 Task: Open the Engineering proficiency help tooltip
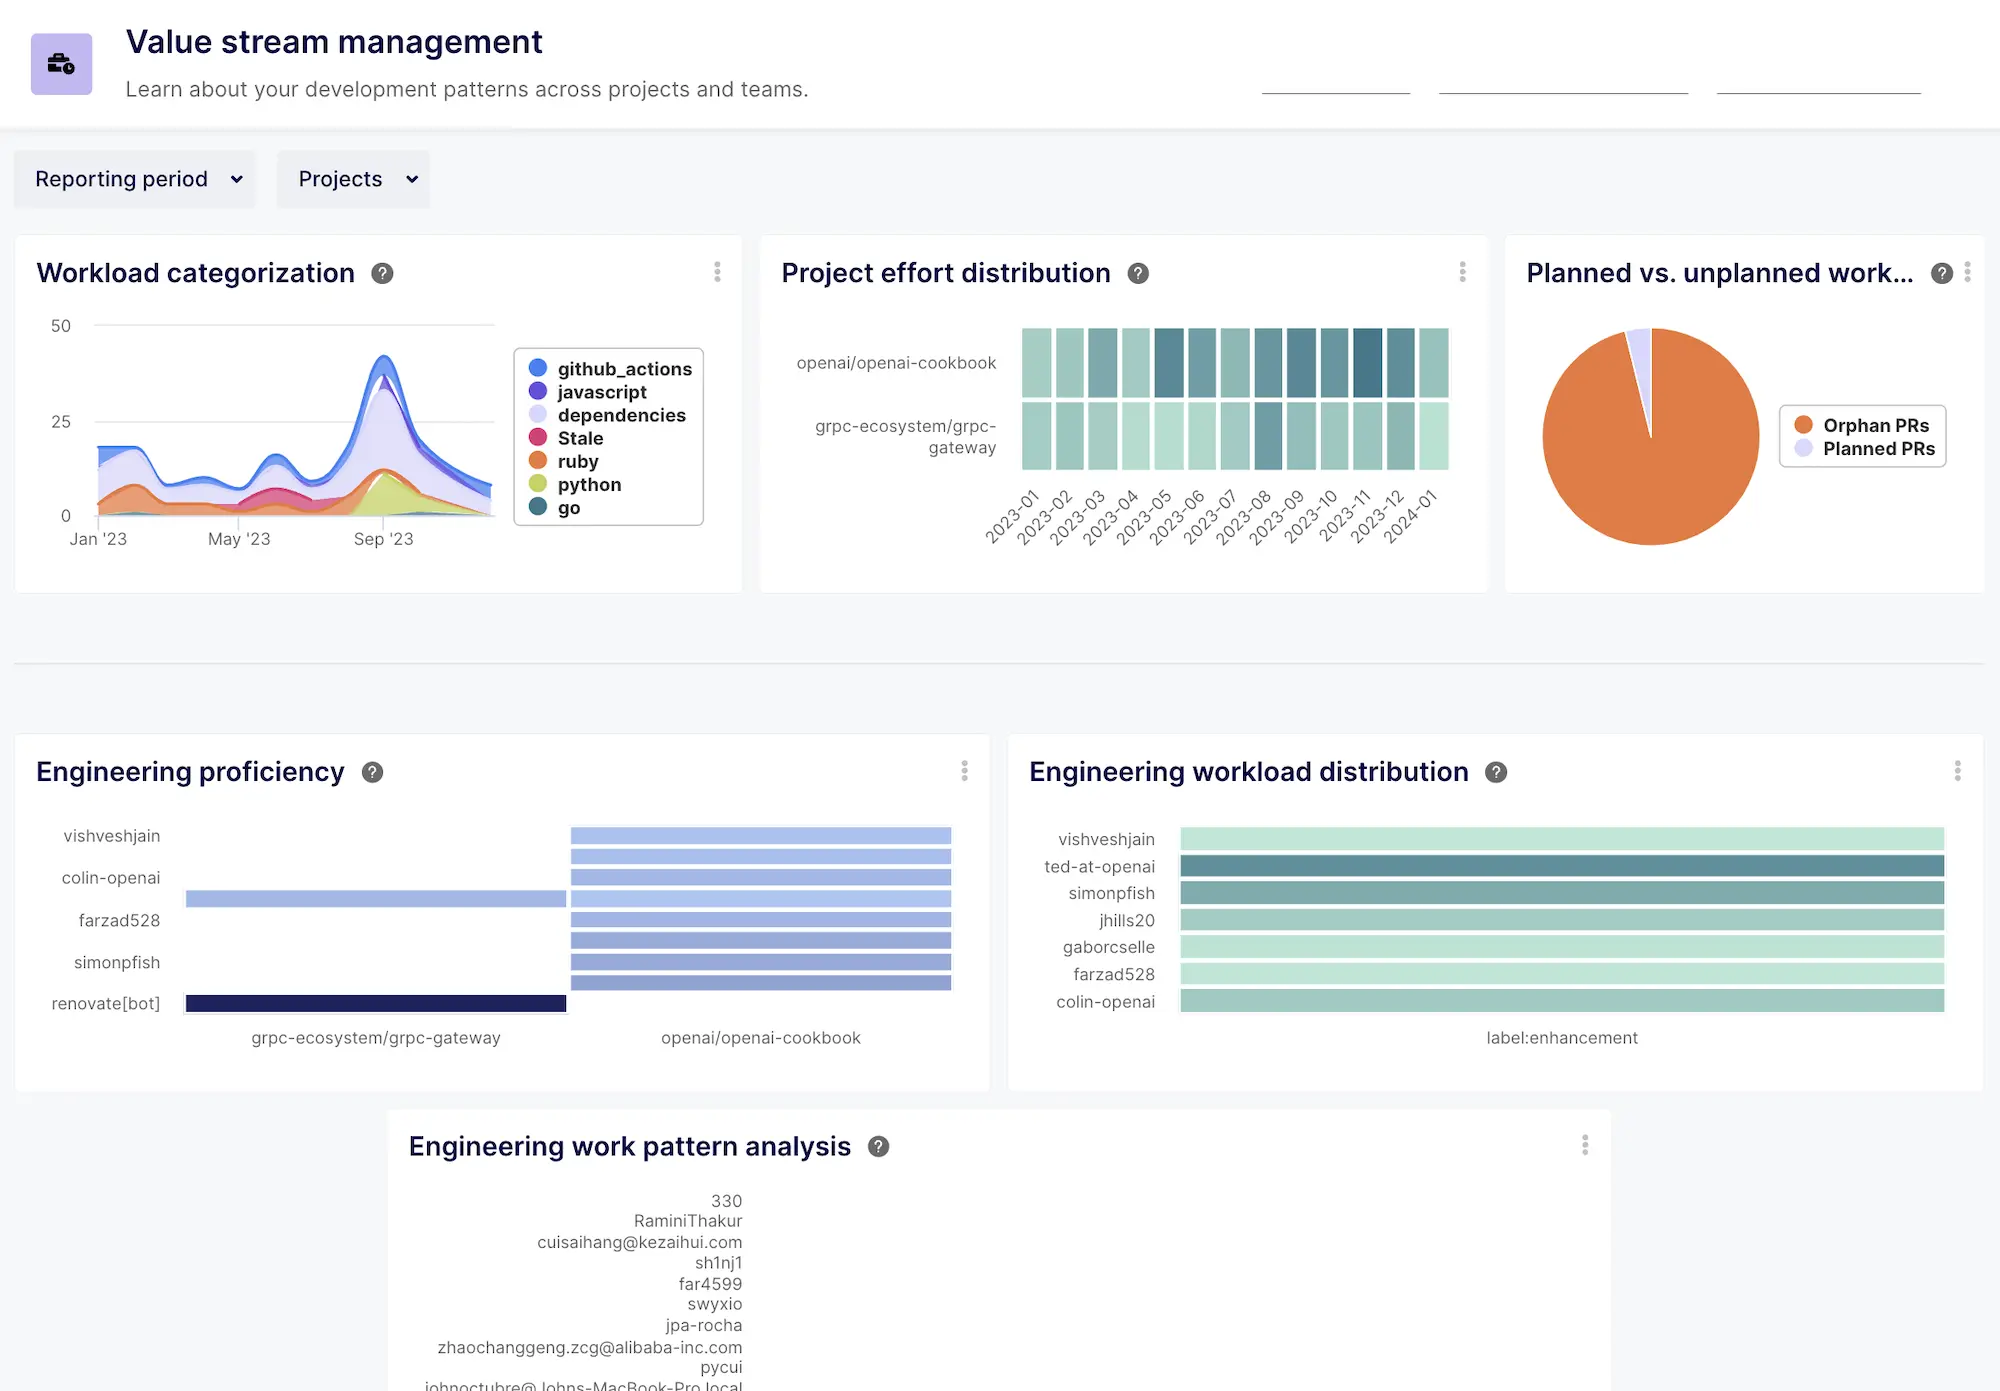pos(372,771)
